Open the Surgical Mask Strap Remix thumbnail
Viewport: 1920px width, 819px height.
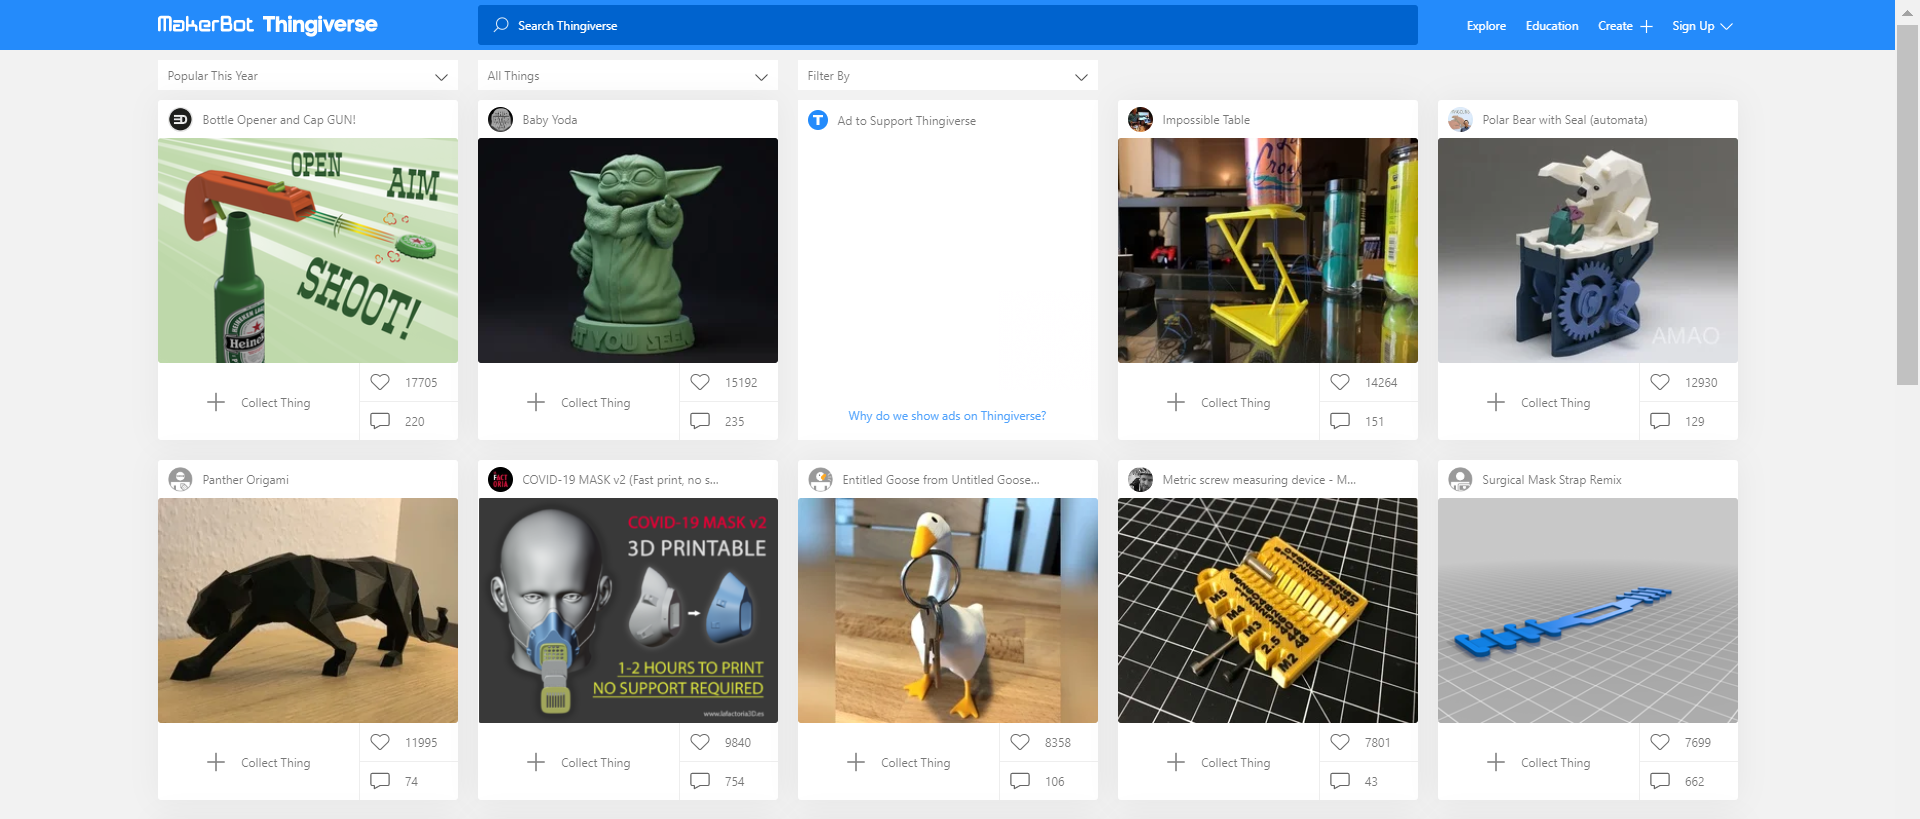click(1588, 610)
